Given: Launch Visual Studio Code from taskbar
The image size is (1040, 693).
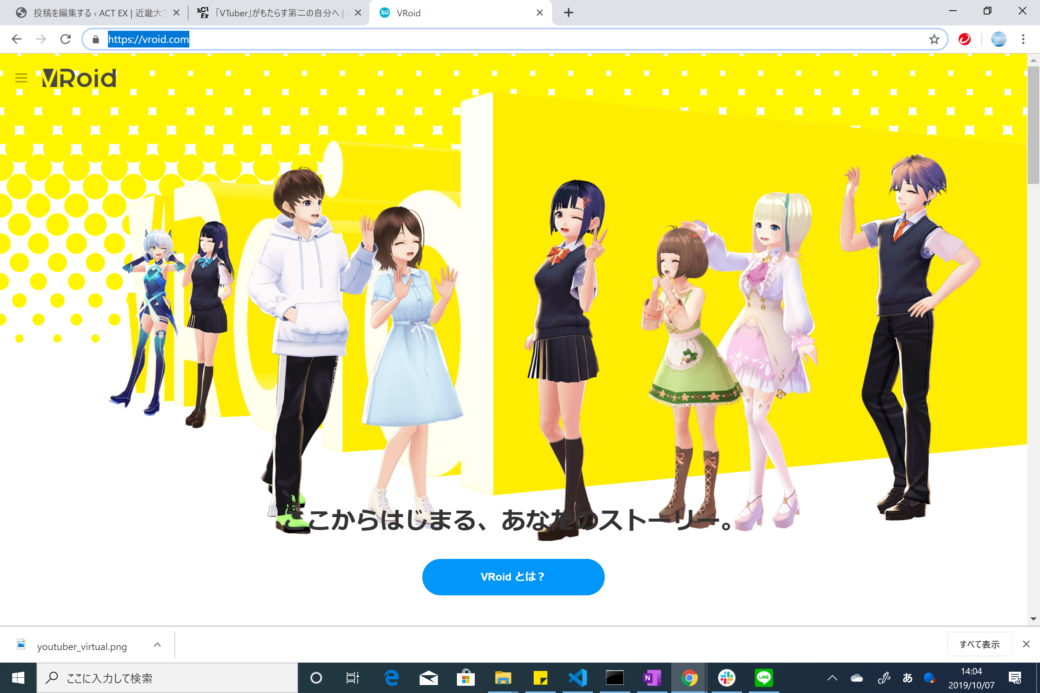Looking at the screenshot, I should 577,677.
